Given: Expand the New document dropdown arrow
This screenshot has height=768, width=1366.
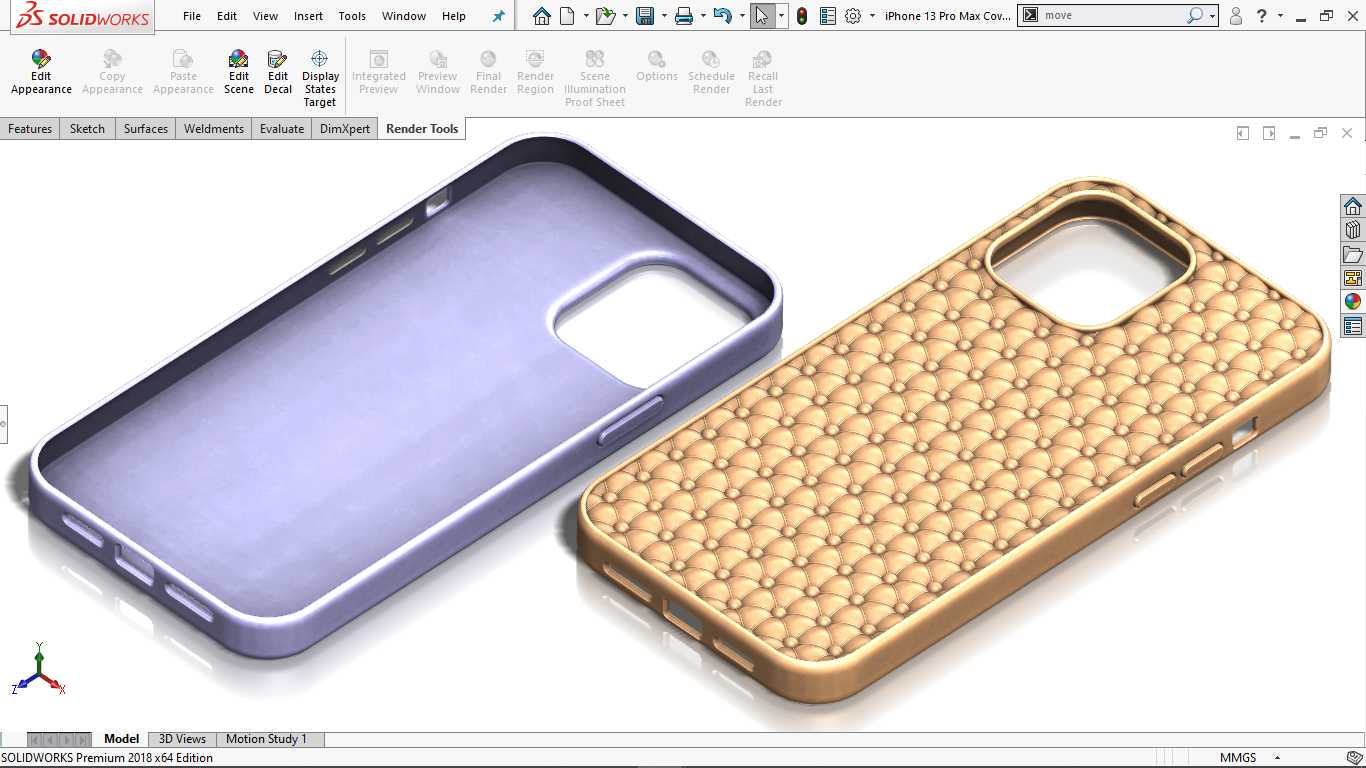Looking at the screenshot, I should (585, 16).
